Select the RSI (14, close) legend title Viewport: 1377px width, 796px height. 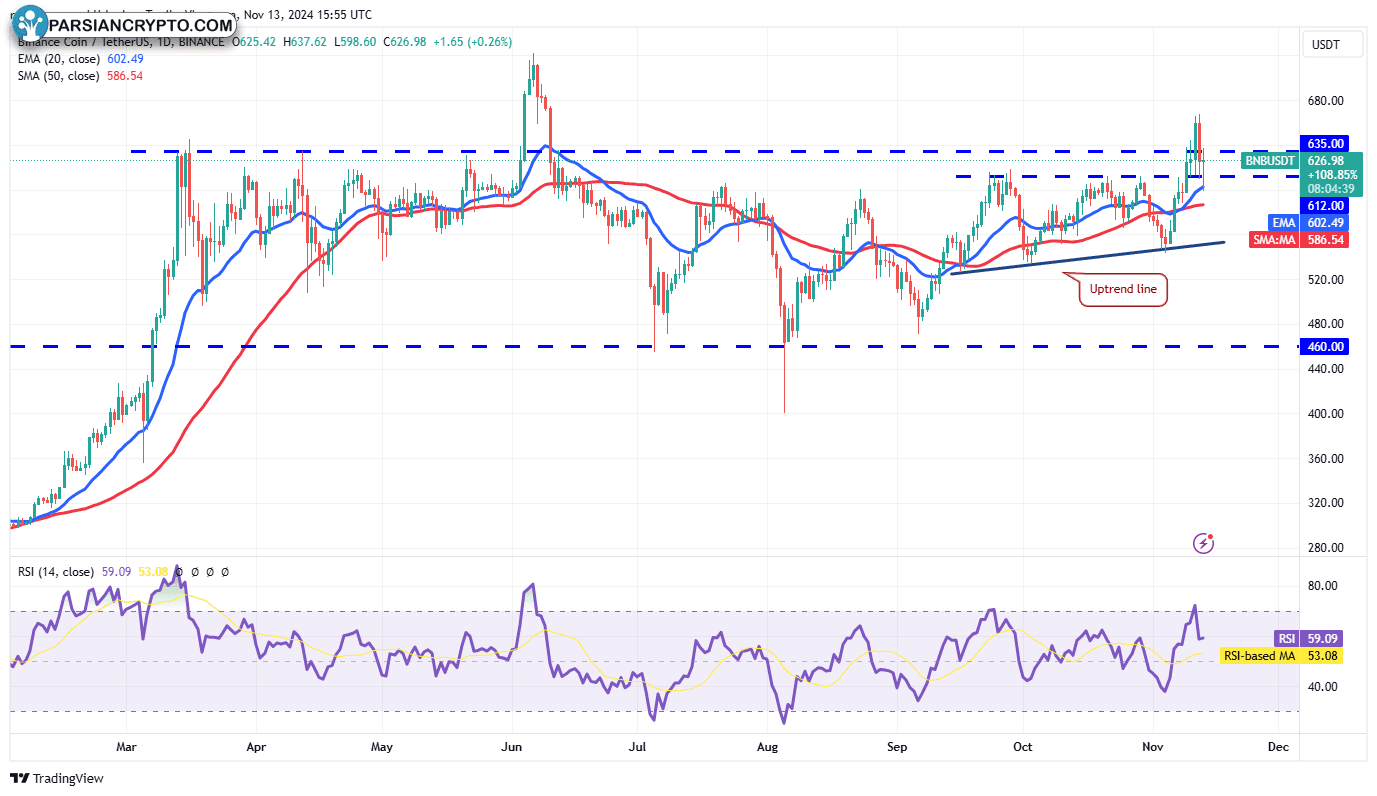(x=56, y=572)
